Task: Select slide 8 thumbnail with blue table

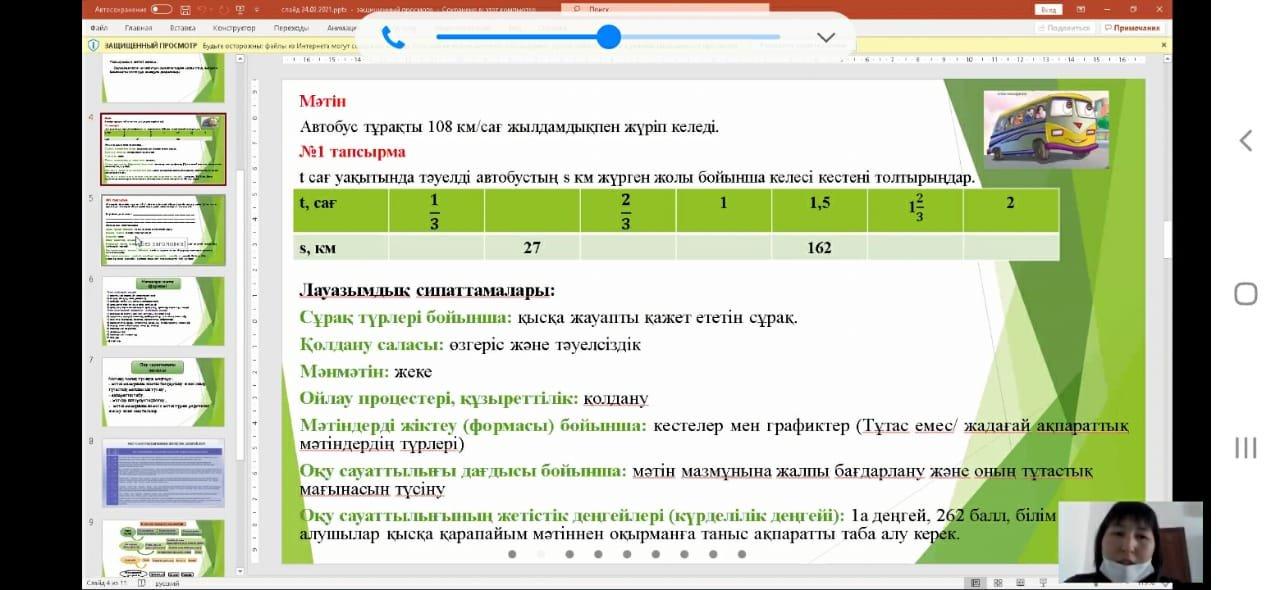Action: click(x=163, y=473)
